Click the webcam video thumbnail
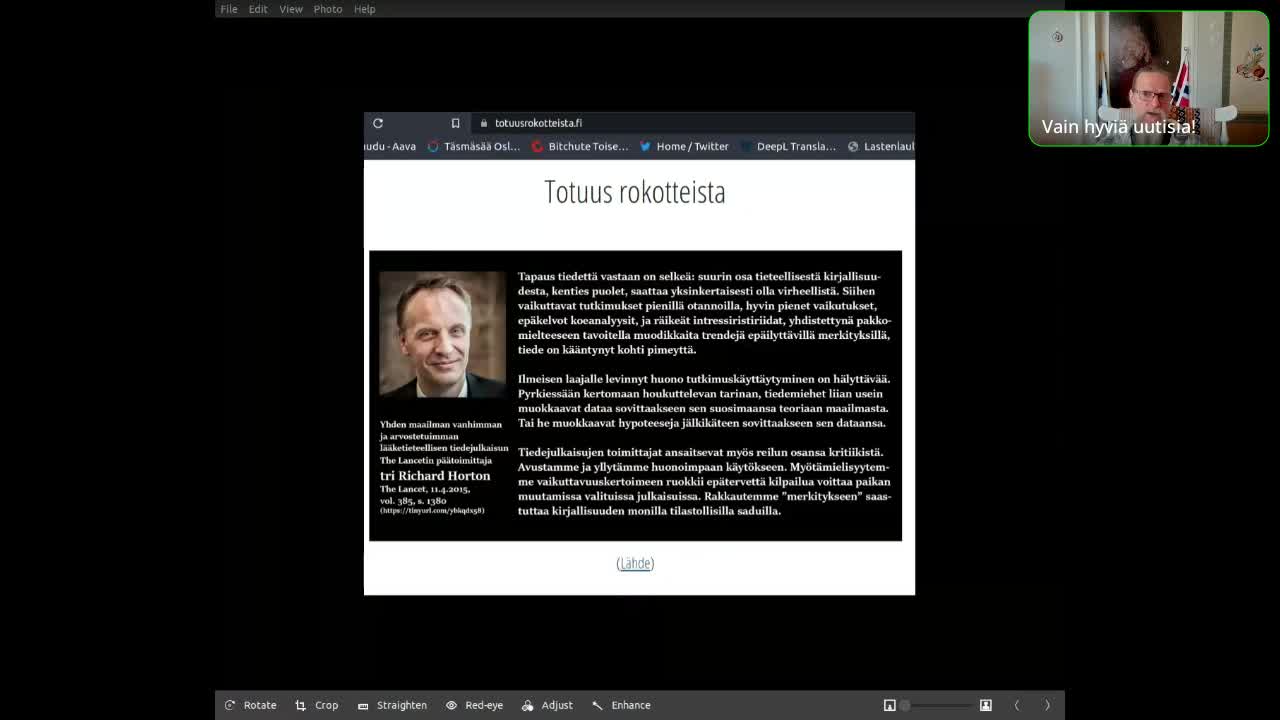The height and width of the screenshot is (720, 1280). [x=1149, y=79]
